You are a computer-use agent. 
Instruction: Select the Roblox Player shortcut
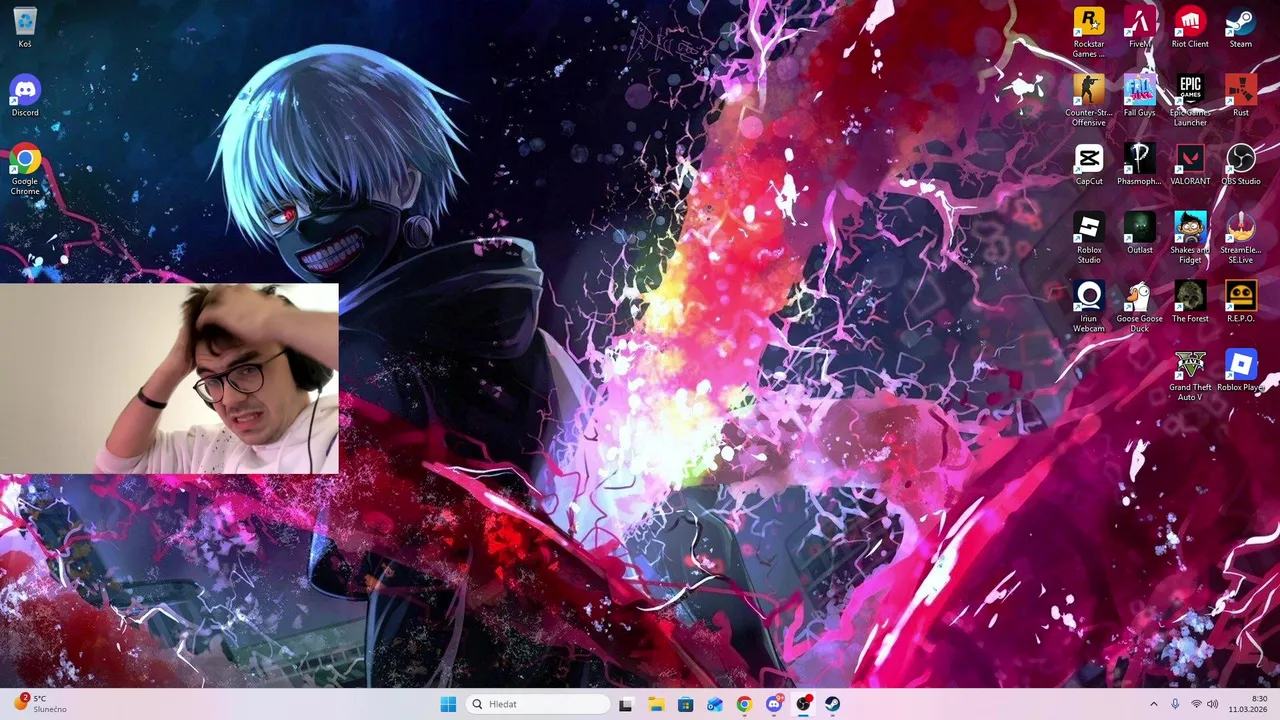pos(1241,372)
